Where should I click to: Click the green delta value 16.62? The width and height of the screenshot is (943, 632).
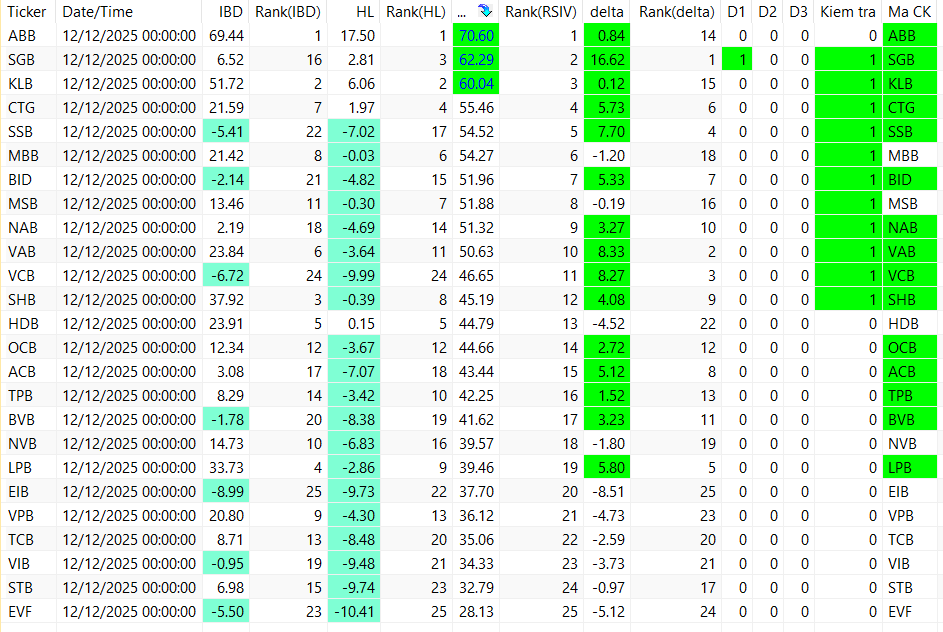click(607, 60)
